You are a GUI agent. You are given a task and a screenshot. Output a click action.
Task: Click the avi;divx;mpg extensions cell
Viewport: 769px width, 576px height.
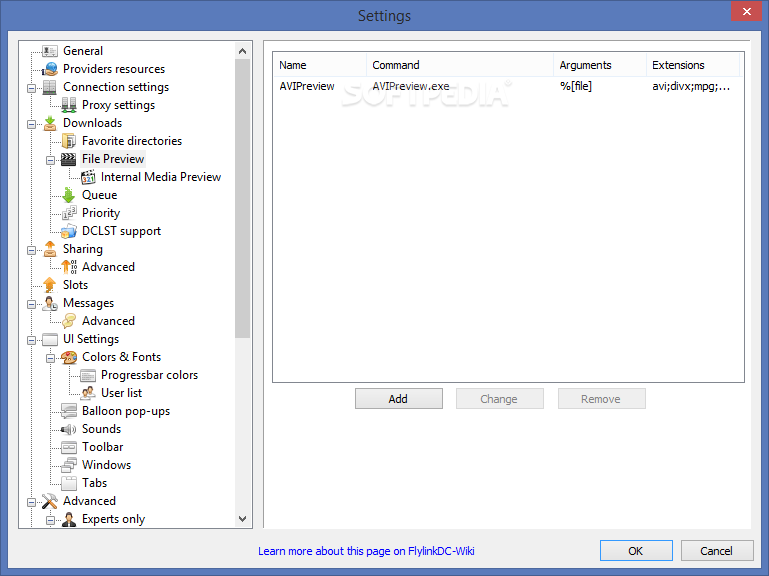[691, 87]
